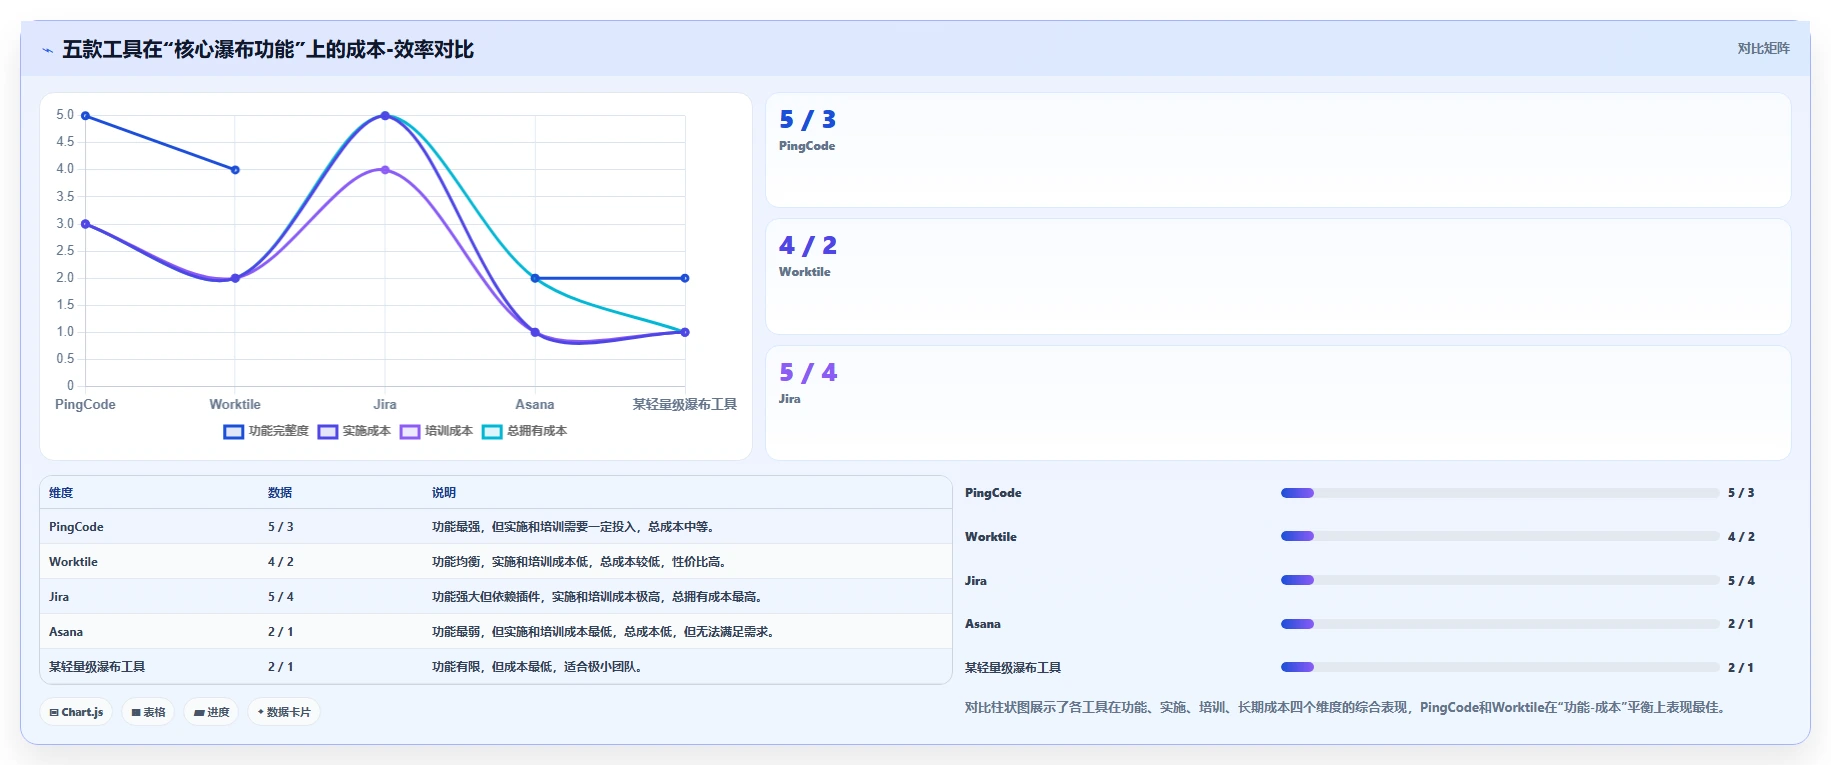Click the Asana data point at 2.0
Image resolution: width=1831 pixels, height=765 pixels.
[x=535, y=278]
